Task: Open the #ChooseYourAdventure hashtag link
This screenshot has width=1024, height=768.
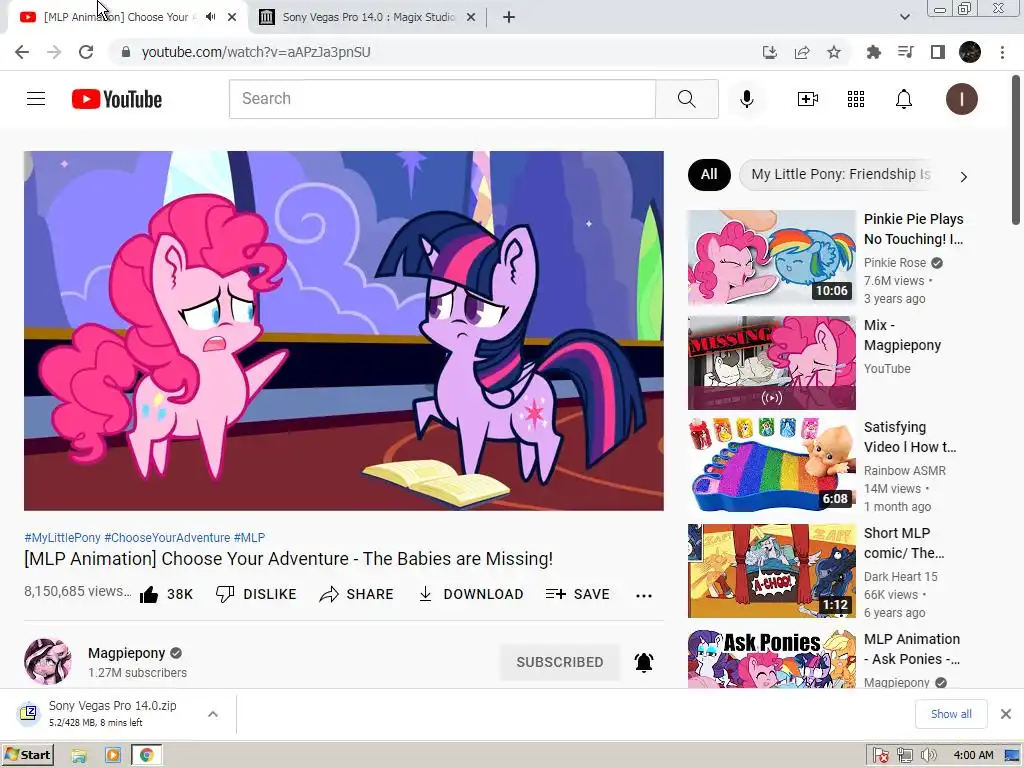Action: 167,537
